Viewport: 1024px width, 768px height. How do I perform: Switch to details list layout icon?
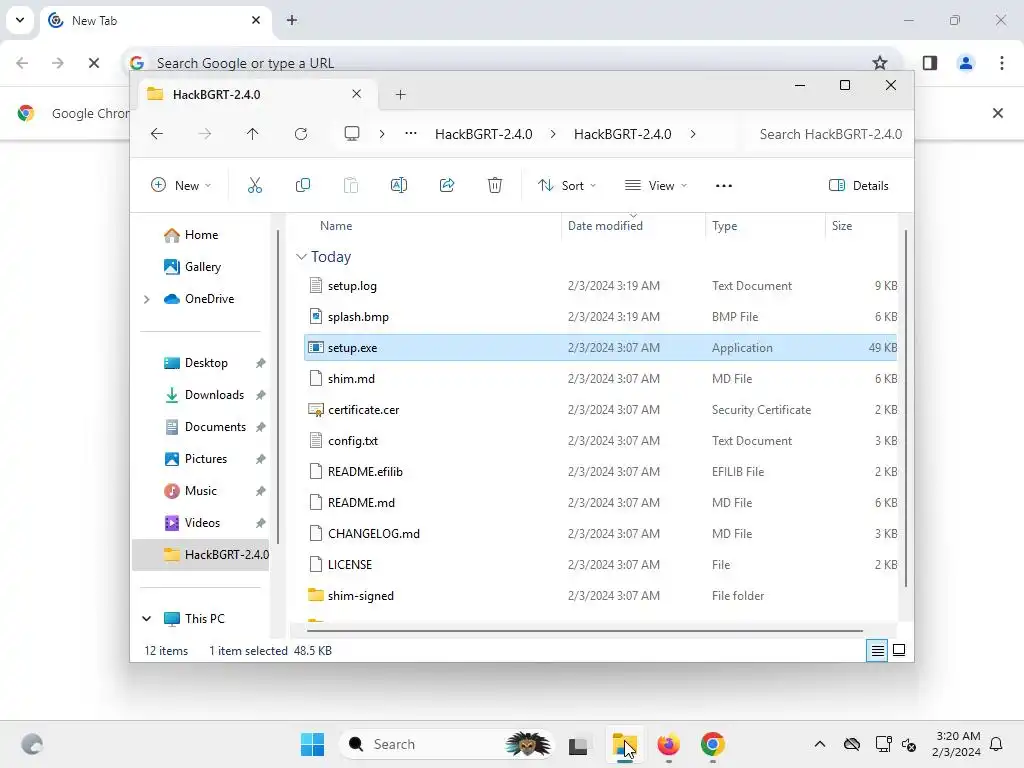(877, 650)
